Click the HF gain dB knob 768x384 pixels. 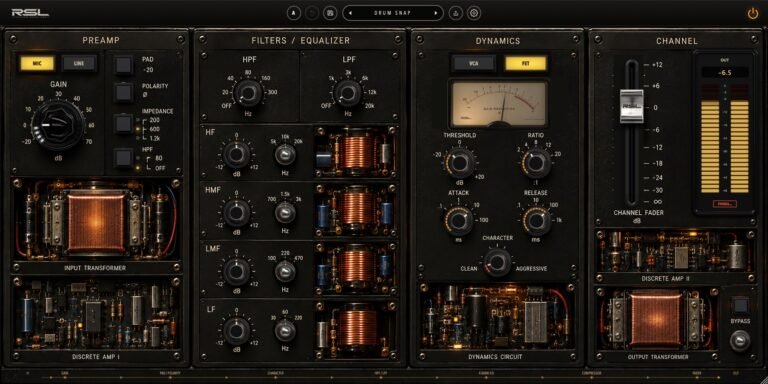[x=237, y=155]
